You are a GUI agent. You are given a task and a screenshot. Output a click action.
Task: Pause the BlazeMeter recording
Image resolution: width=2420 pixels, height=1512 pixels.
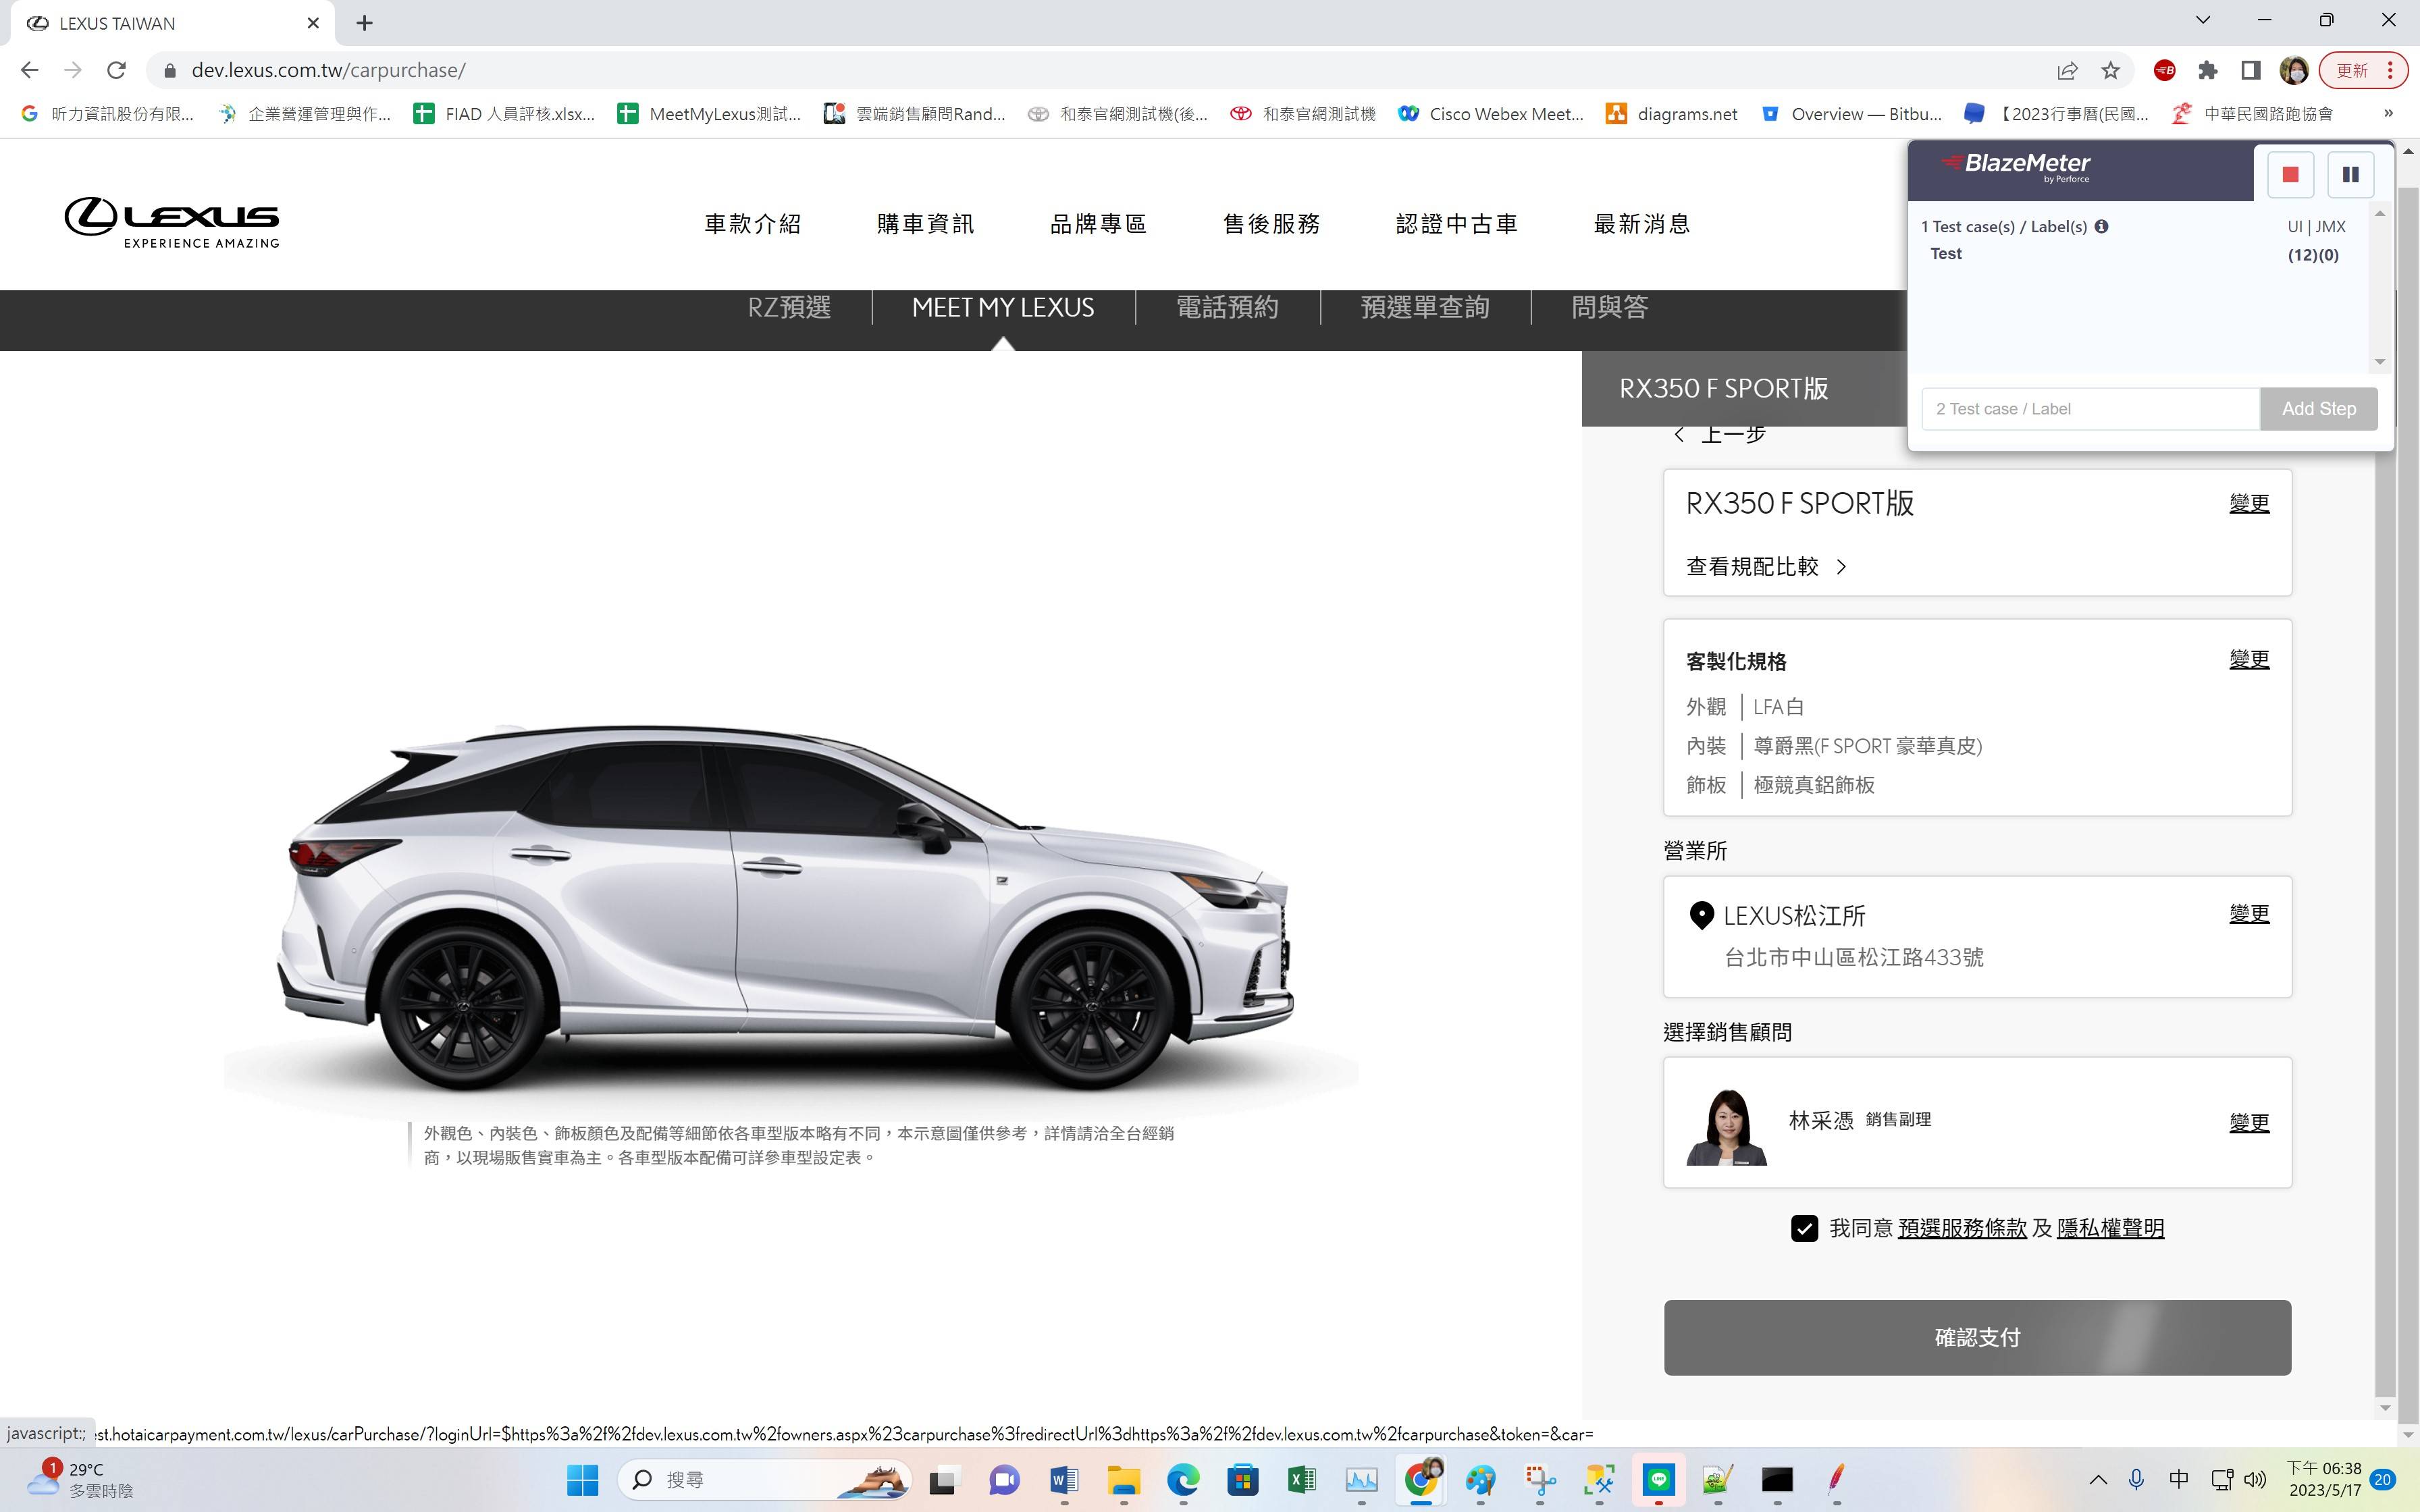pos(2350,174)
